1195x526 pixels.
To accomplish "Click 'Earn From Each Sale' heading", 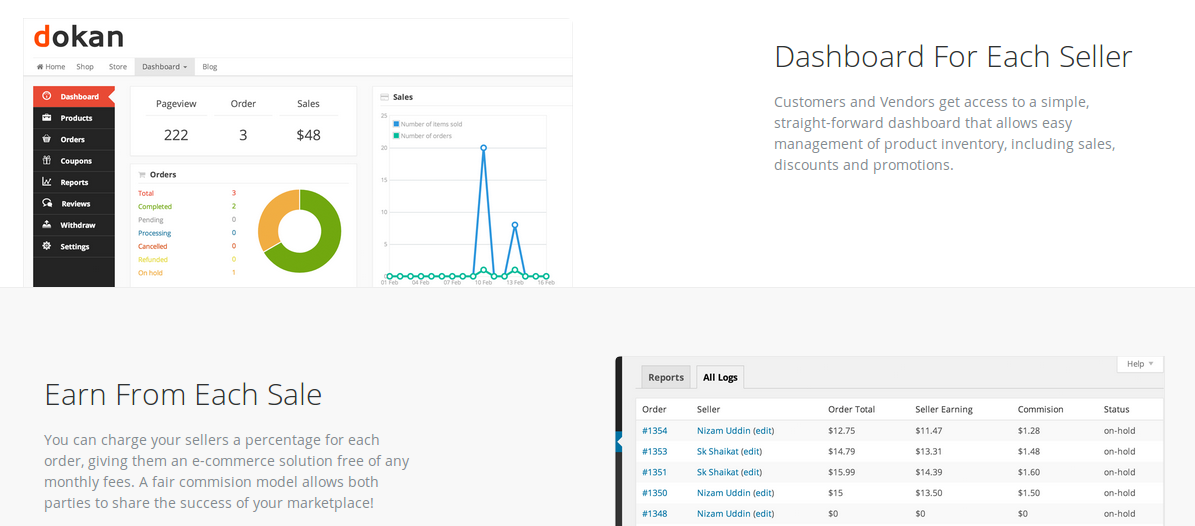I will (x=183, y=395).
